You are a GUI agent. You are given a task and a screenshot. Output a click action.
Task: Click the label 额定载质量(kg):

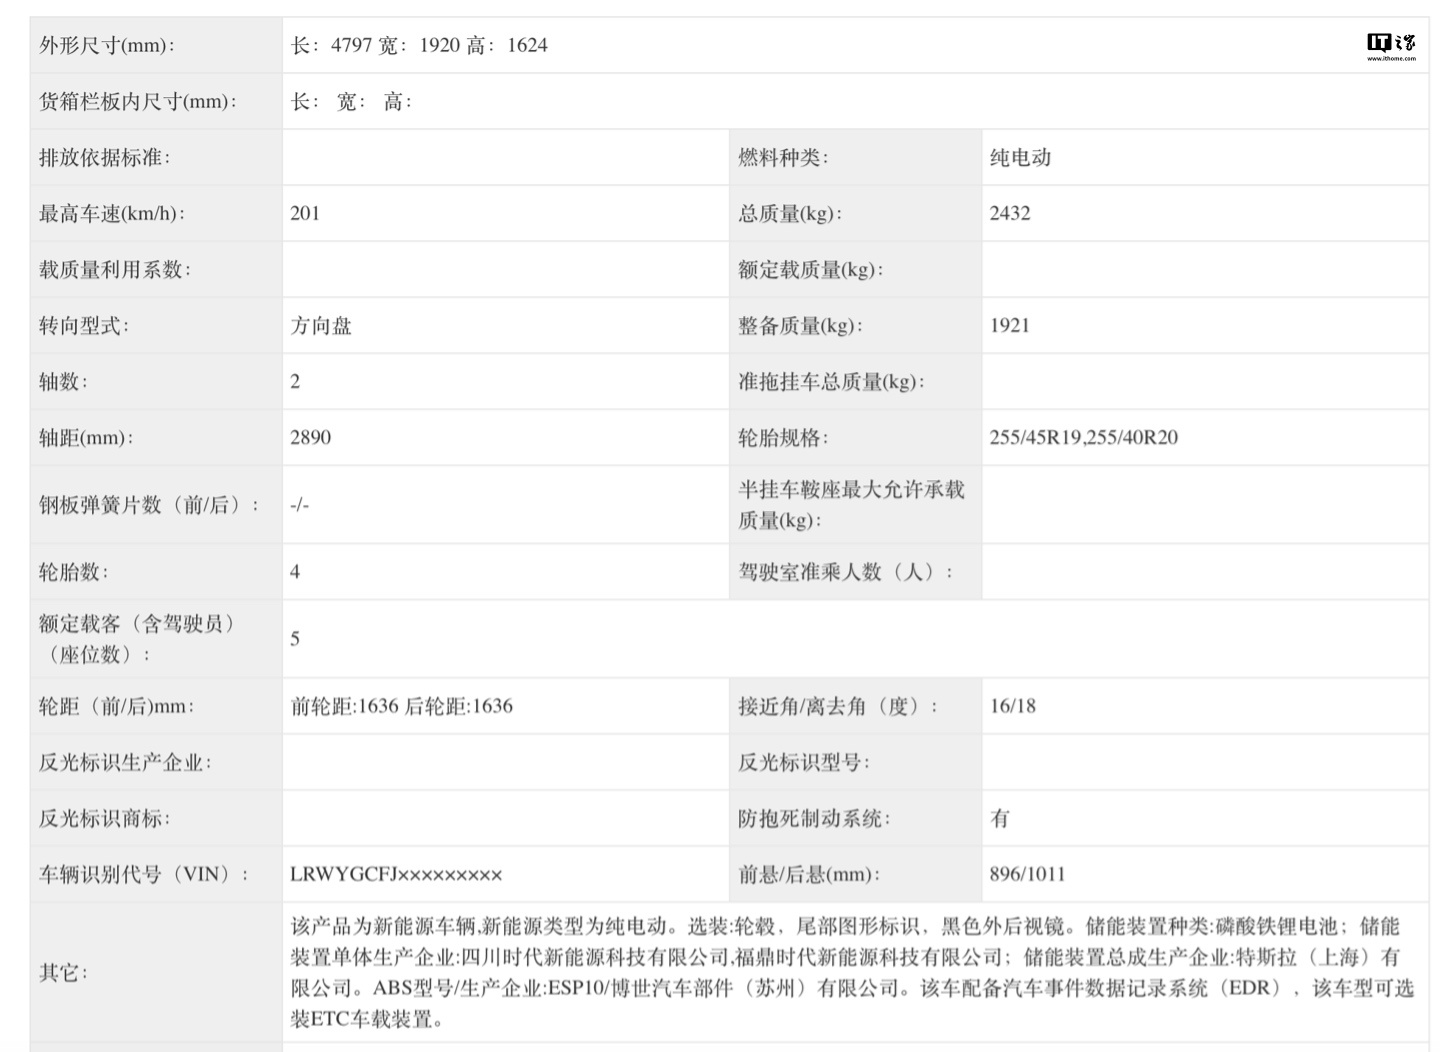tap(811, 269)
